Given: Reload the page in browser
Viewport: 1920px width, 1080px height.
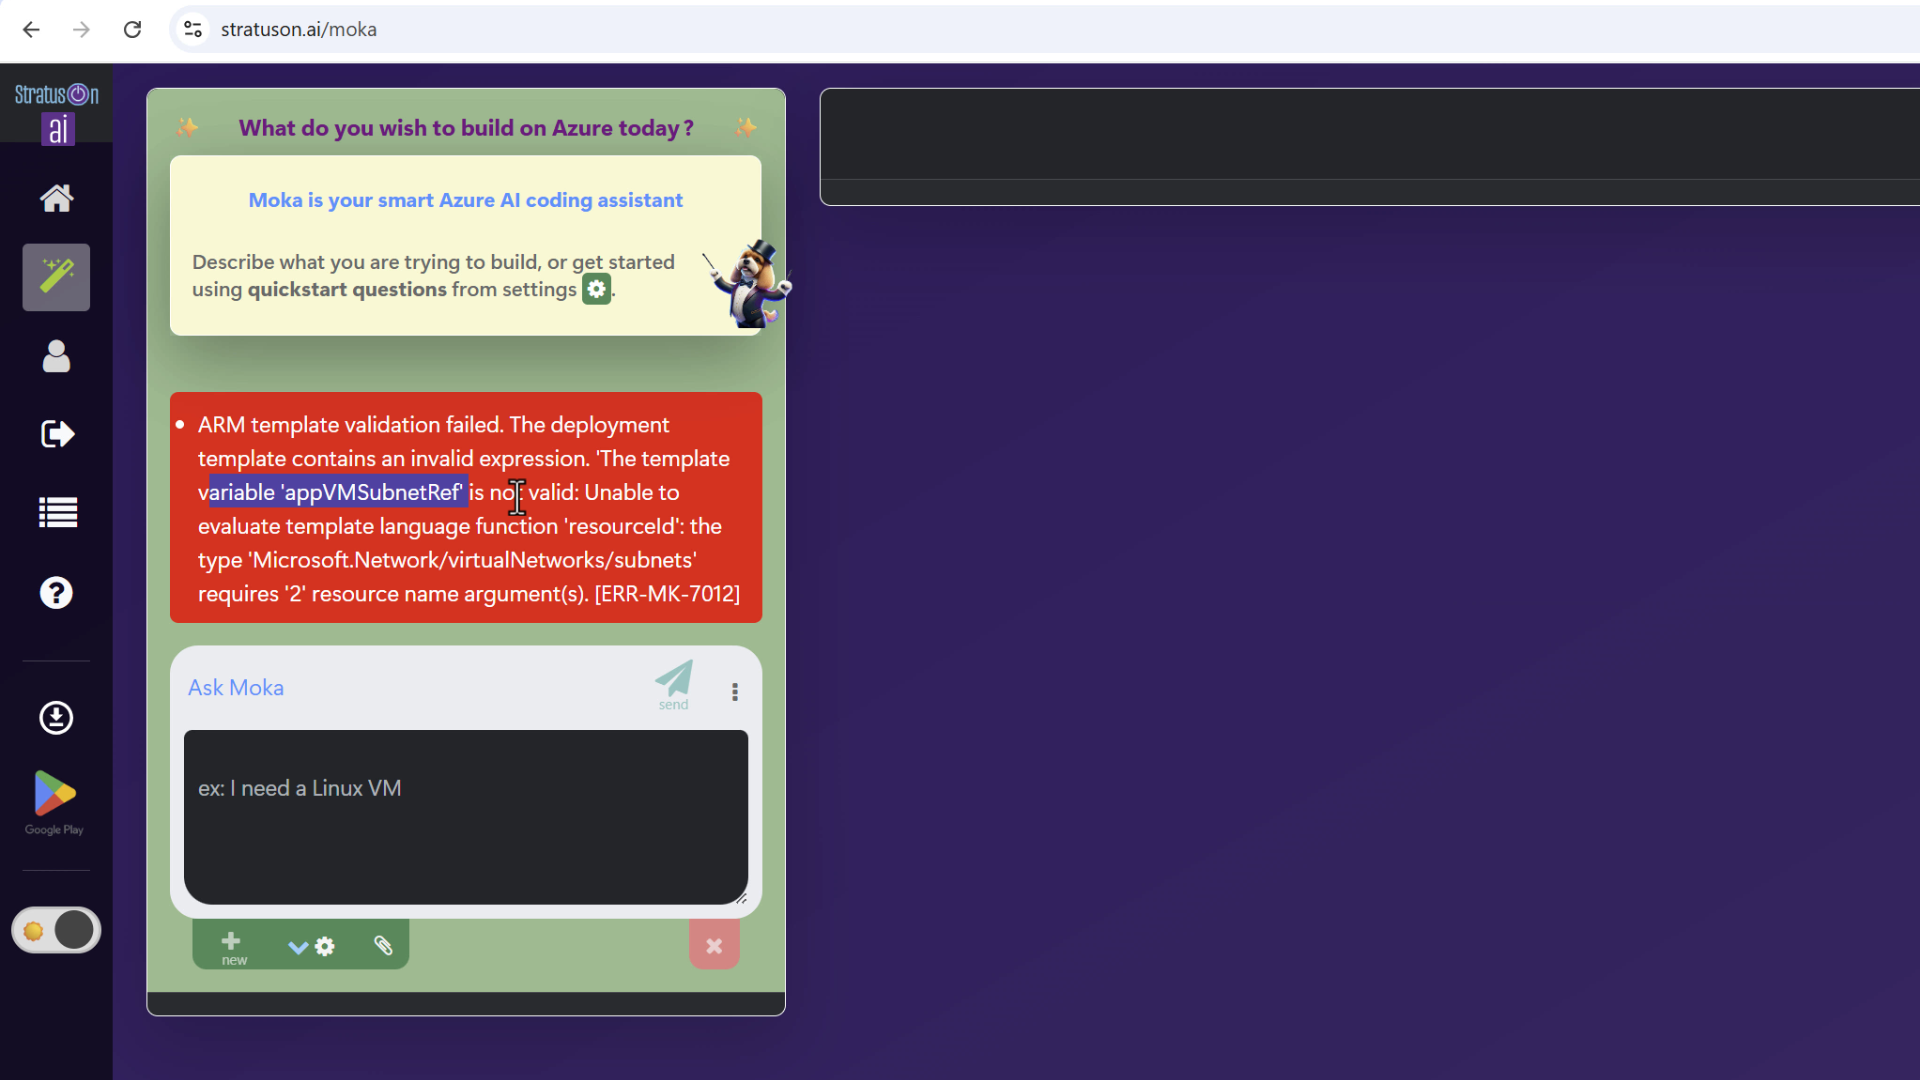Looking at the screenshot, I should click(132, 29).
